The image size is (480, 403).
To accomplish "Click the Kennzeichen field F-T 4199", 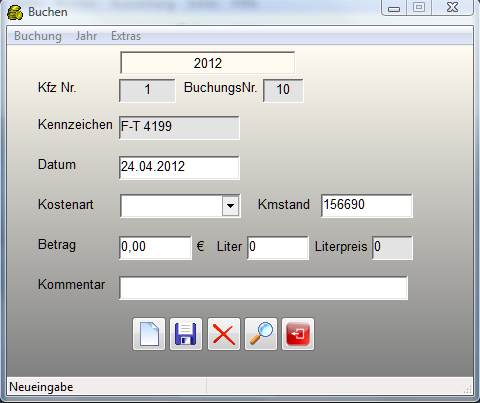I will point(179,127).
